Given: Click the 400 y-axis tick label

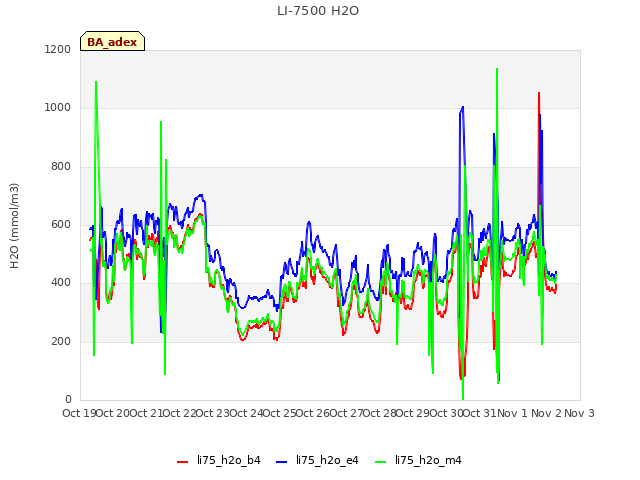Looking at the screenshot, I should coord(61,282).
